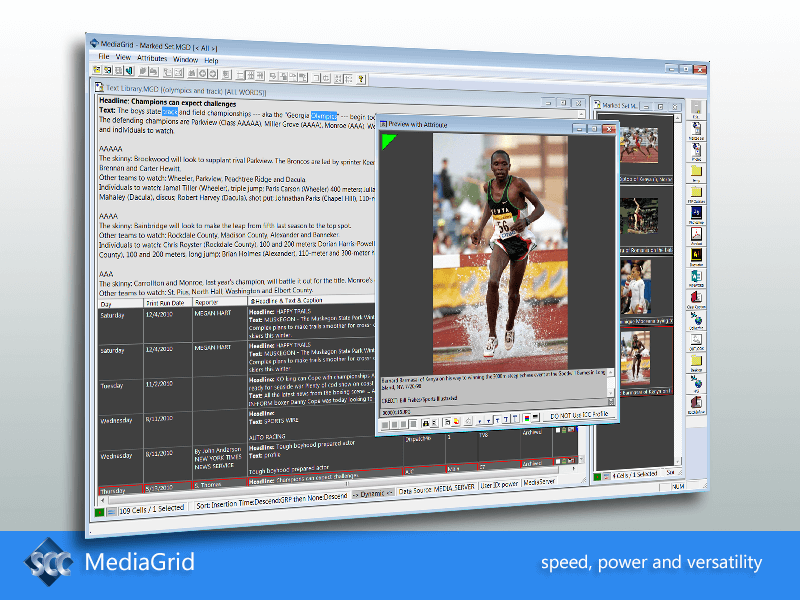
Task: Launch Illustrator from the right sidebar
Action: [696, 255]
